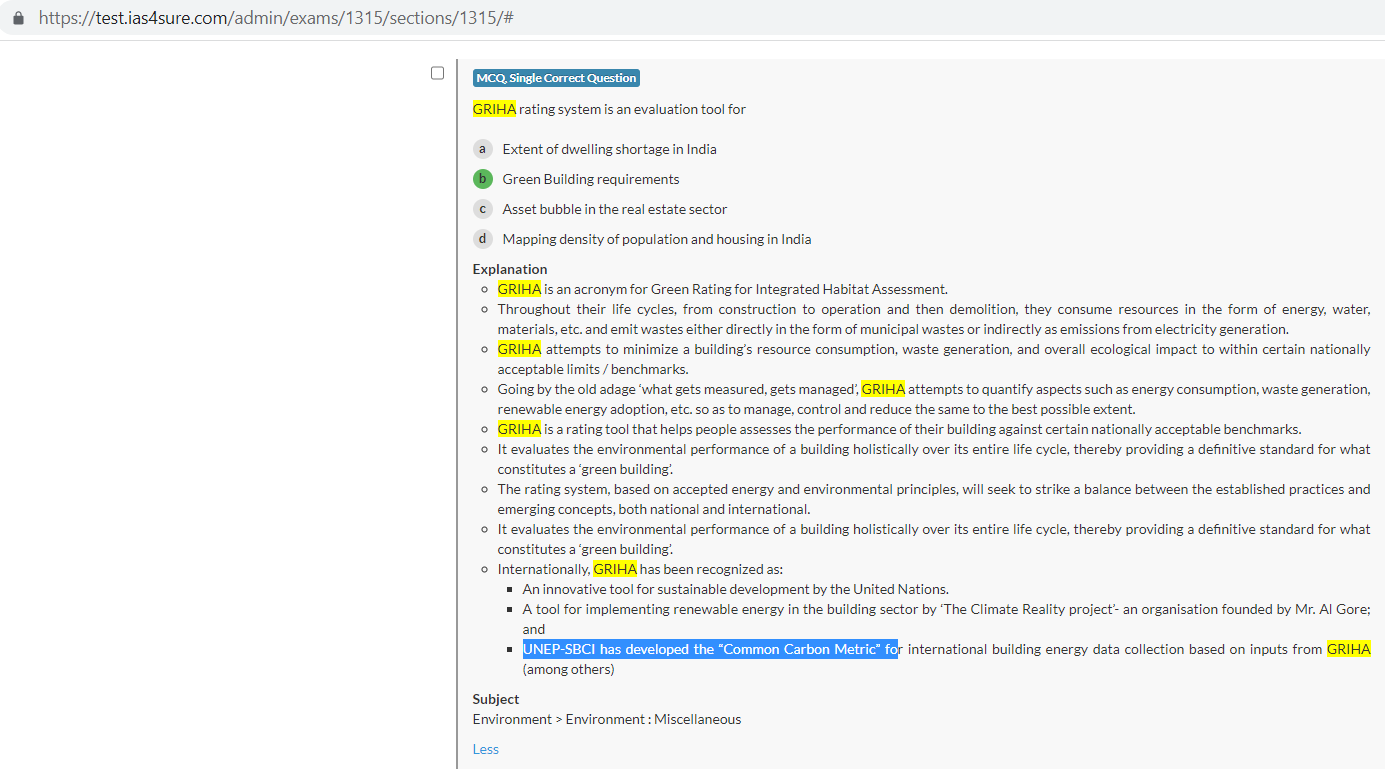1385x769 pixels.
Task: Click highlighted GRIHA in the question text
Action: pos(494,109)
